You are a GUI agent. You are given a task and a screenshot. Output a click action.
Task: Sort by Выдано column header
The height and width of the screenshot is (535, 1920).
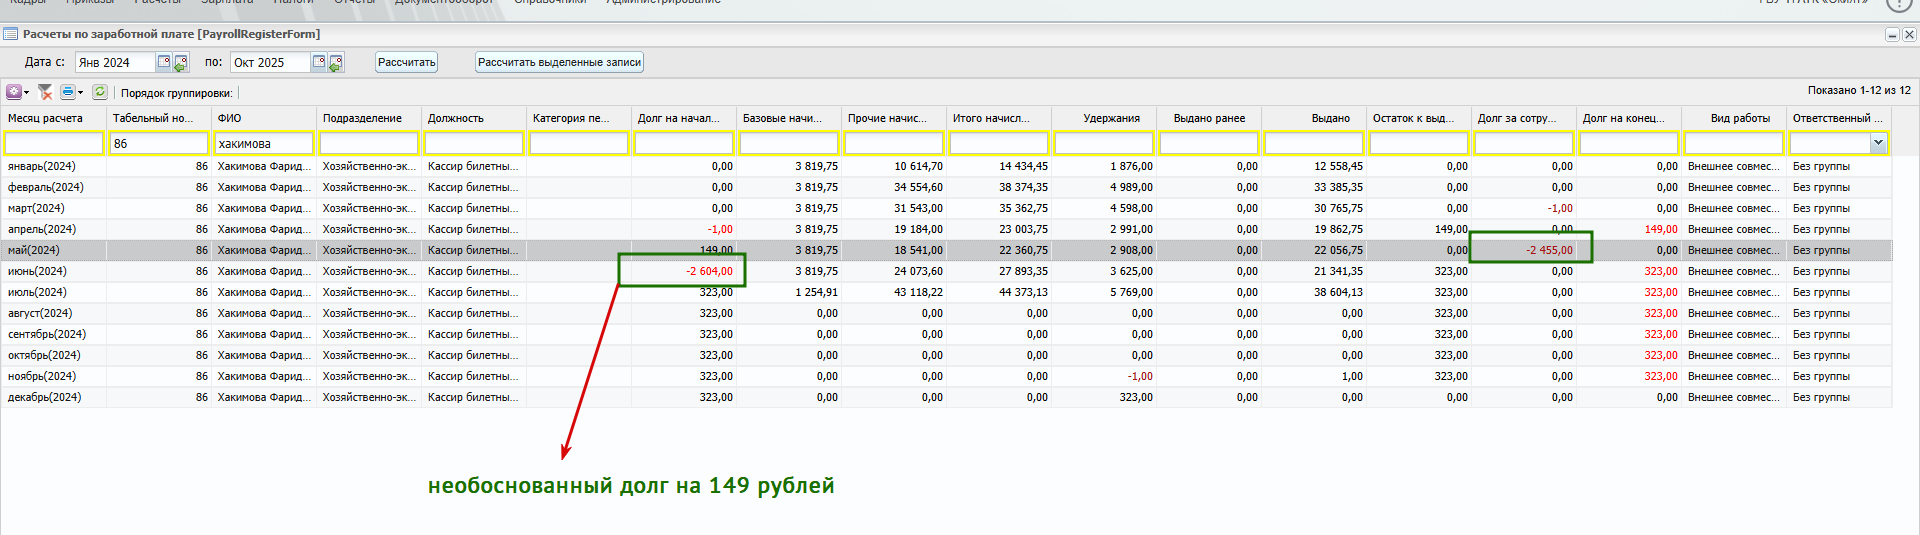pos(1314,118)
